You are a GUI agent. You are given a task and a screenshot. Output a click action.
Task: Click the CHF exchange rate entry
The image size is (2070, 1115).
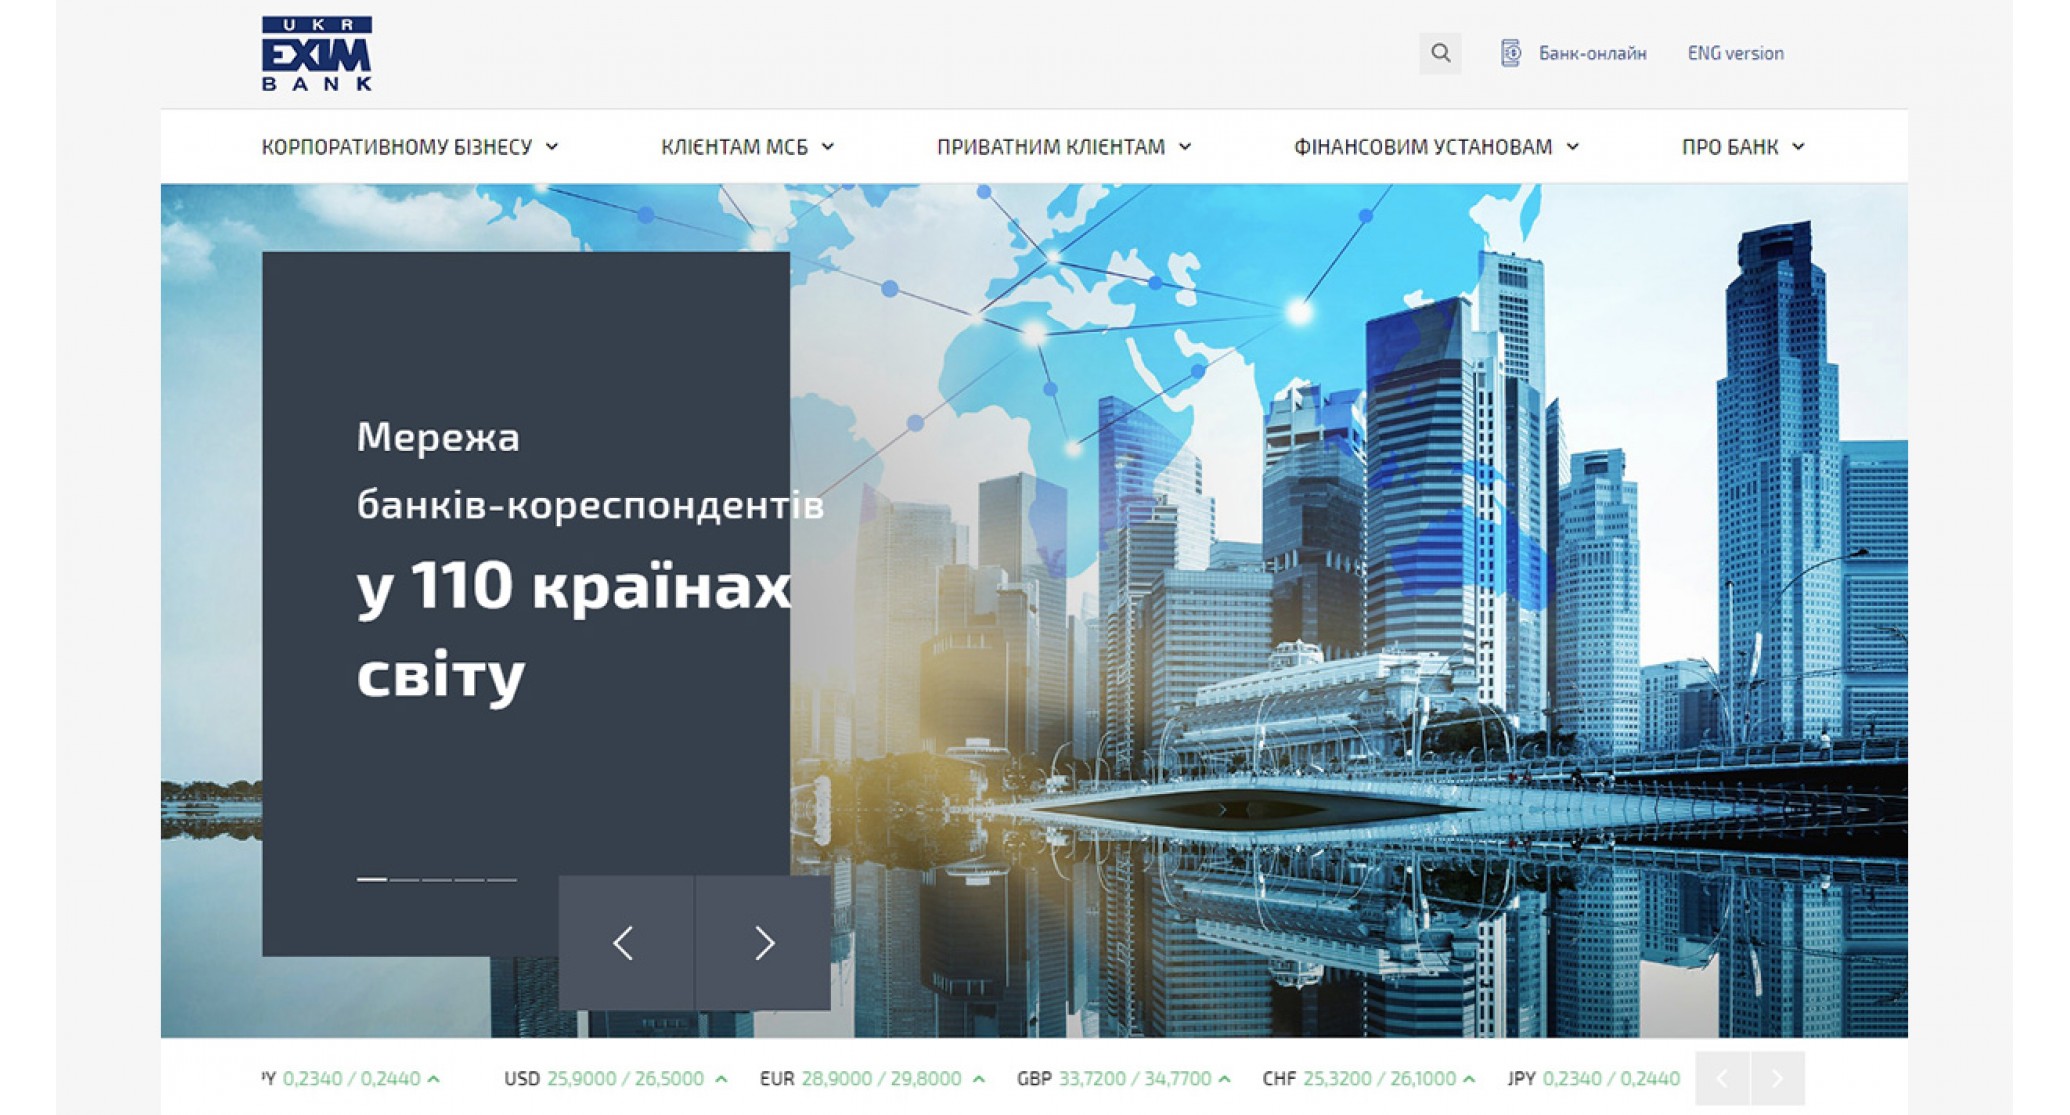pyautogui.click(x=1369, y=1079)
